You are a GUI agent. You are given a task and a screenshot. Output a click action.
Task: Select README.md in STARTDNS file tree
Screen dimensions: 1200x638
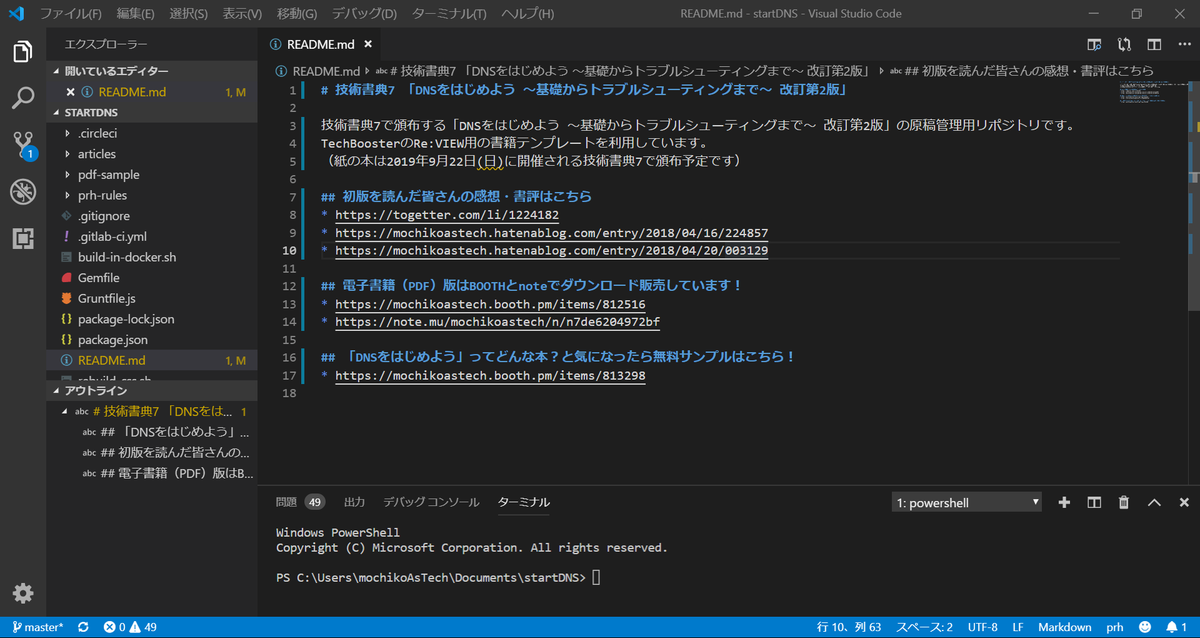point(152,360)
